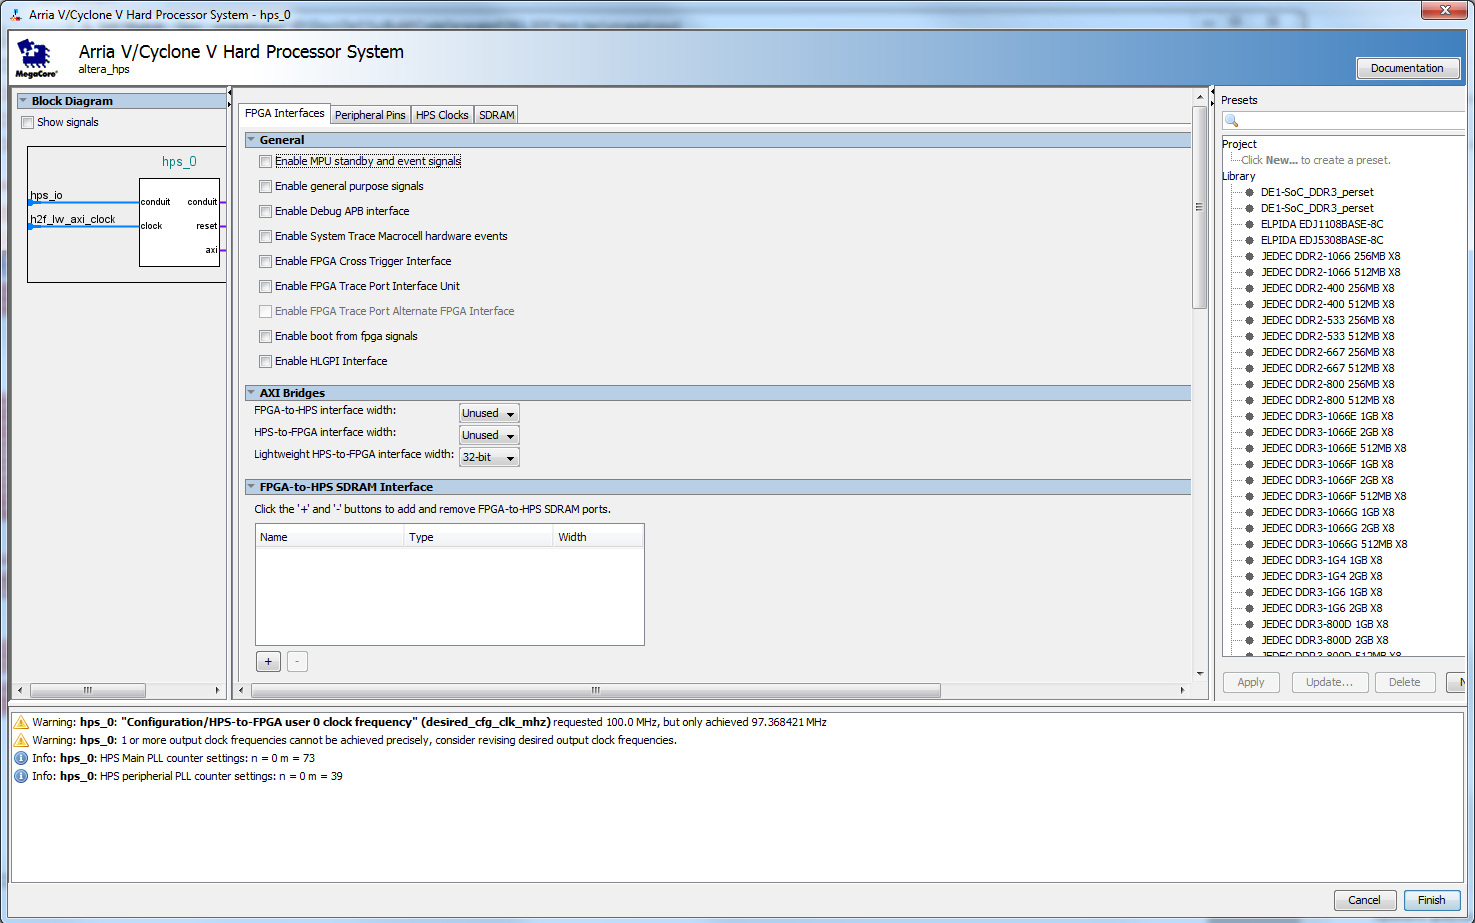Viewport: 1475px width, 923px height.
Task: Select JEDEC DDR3-1066E 2GB X8 preset
Action: [x=1327, y=432]
